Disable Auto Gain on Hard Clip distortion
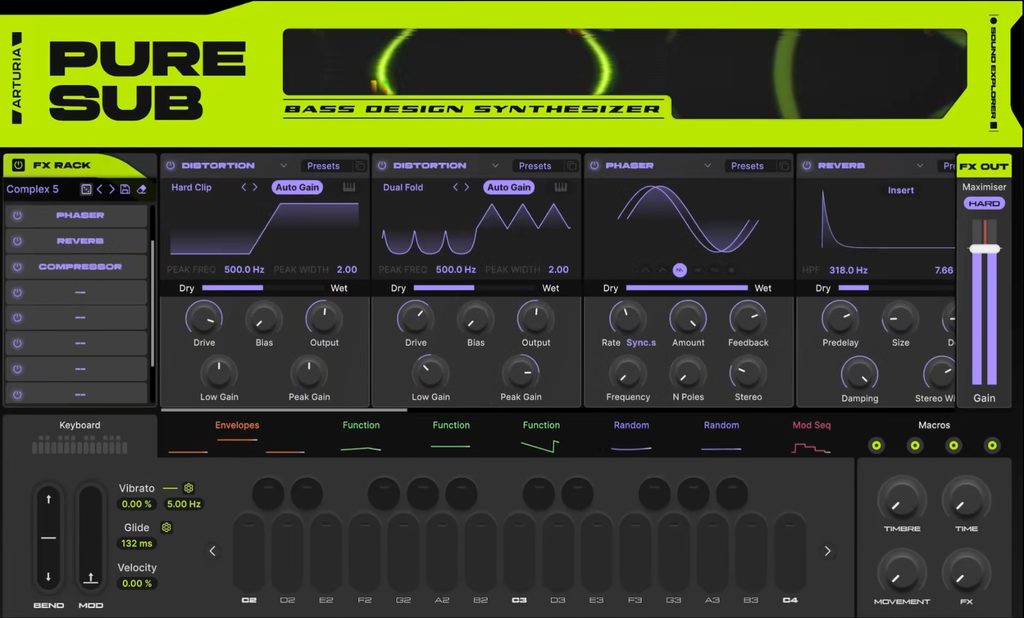Image resolution: width=1024 pixels, height=618 pixels. click(x=297, y=187)
